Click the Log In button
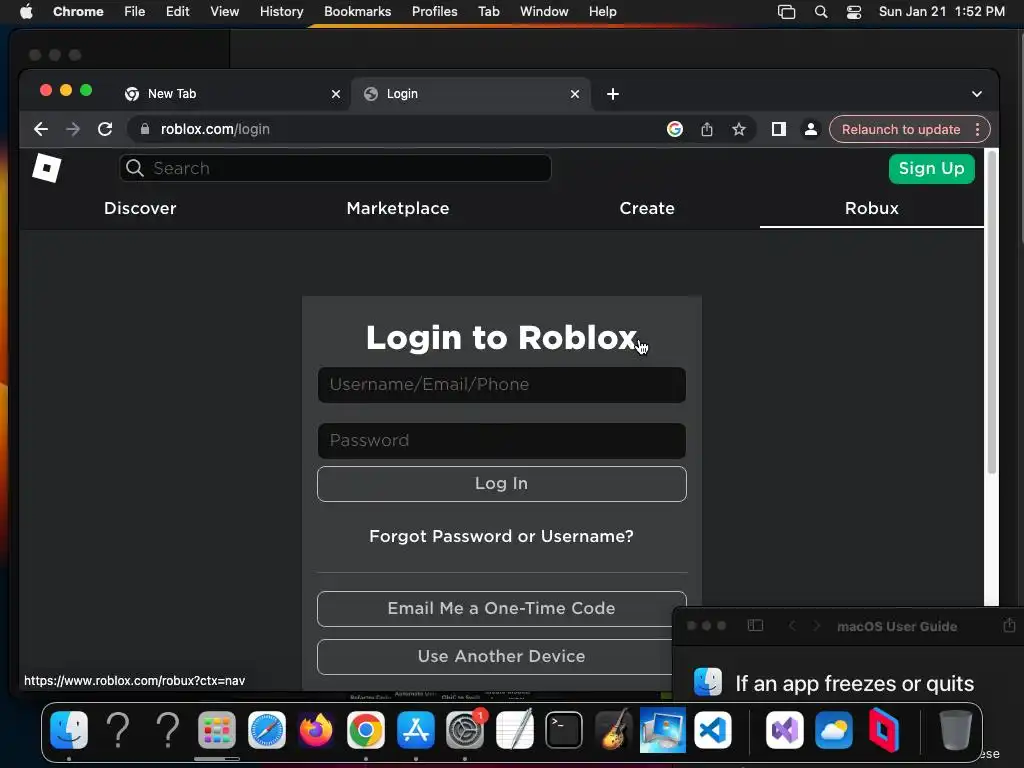 [x=502, y=484]
